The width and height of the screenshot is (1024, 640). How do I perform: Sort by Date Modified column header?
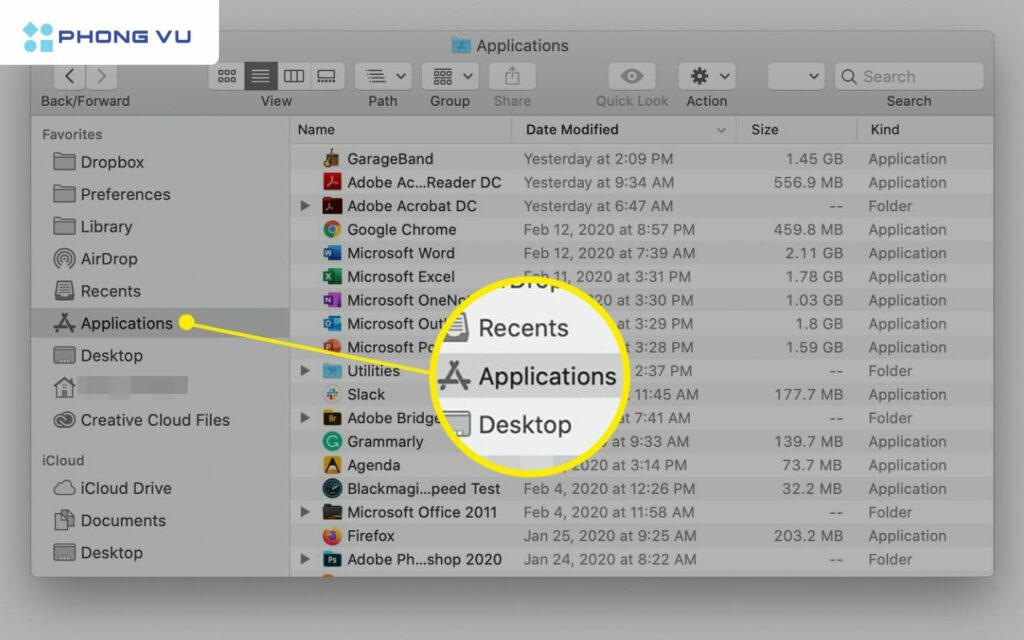click(x=572, y=129)
